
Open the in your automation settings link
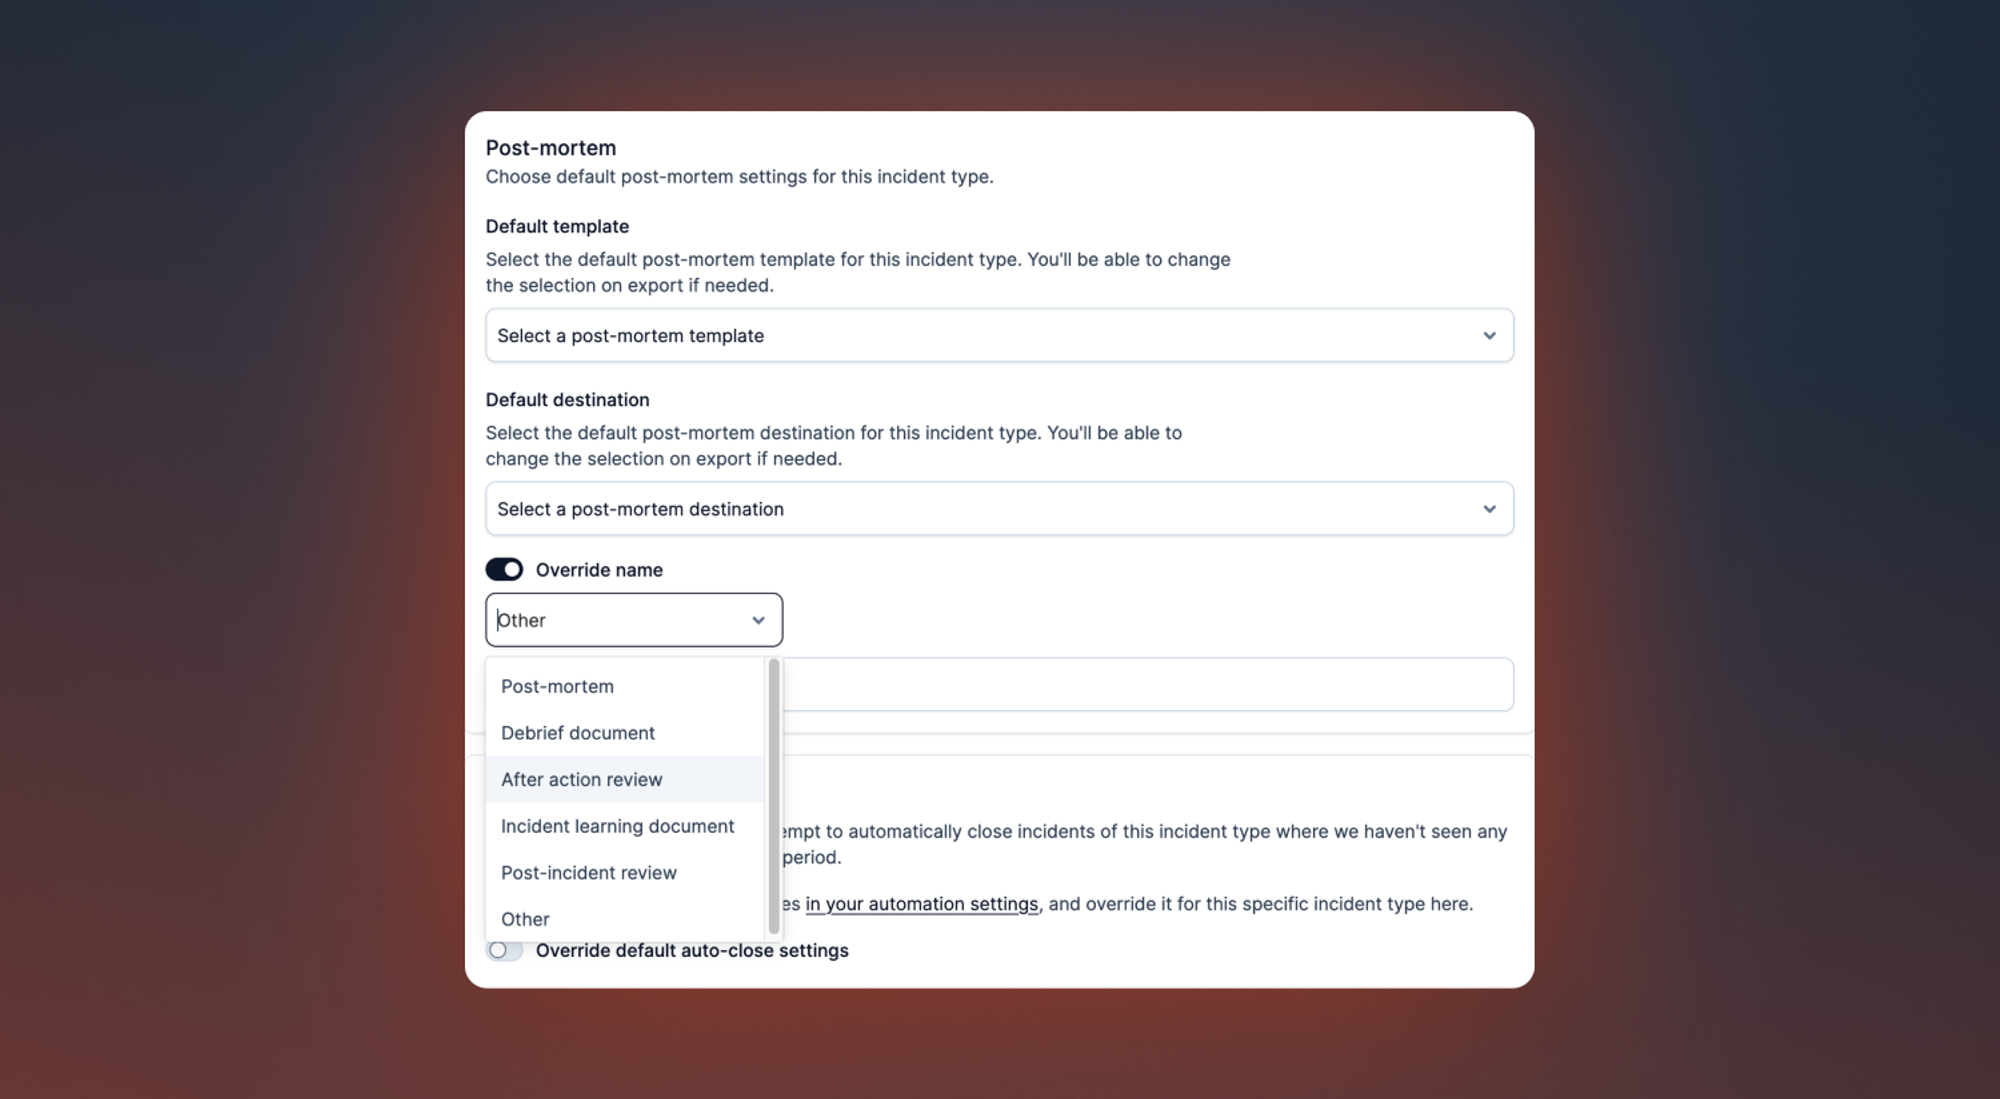point(921,904)
